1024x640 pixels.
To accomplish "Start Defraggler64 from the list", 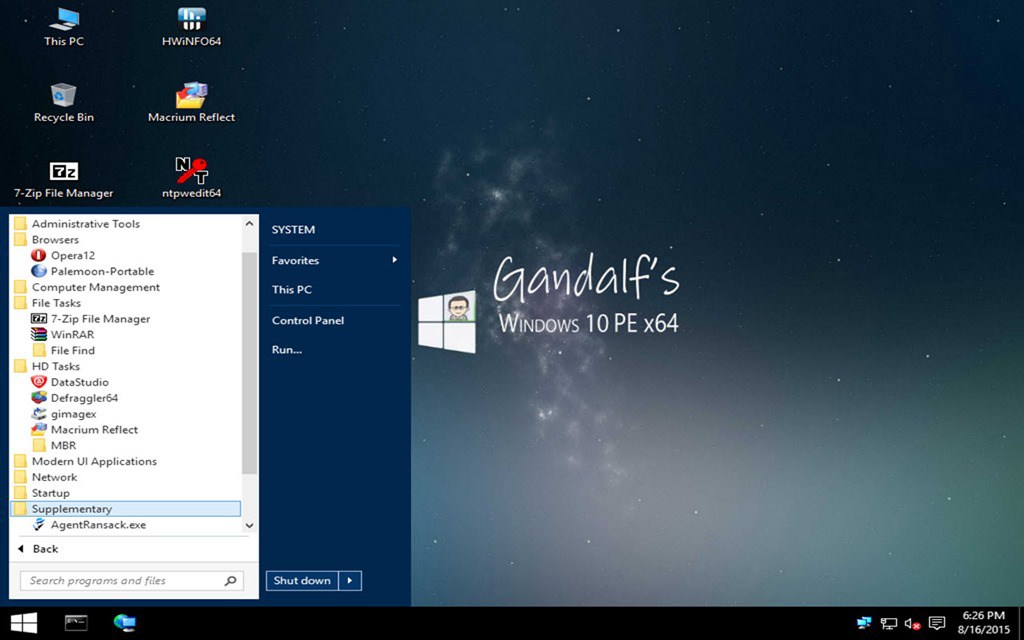I will point(74,398).
